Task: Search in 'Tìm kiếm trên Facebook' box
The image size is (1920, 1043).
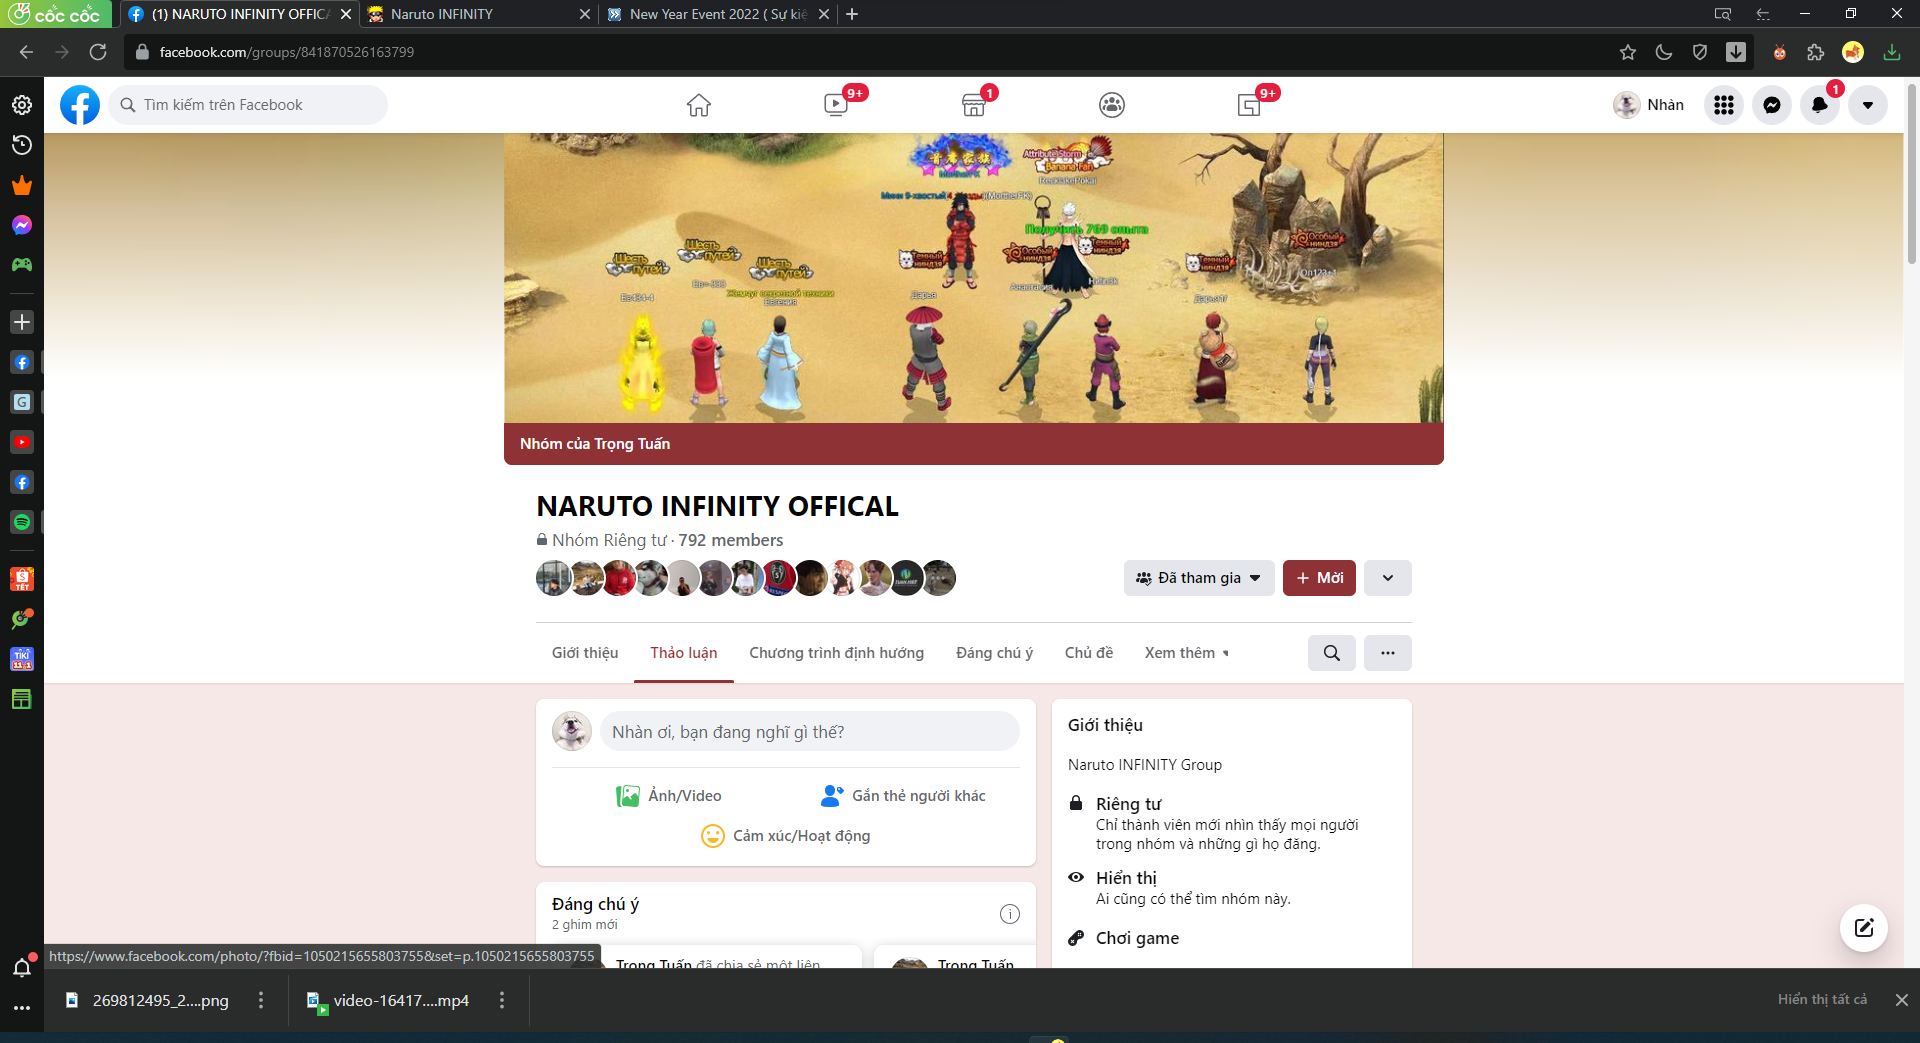Action: 248,105
